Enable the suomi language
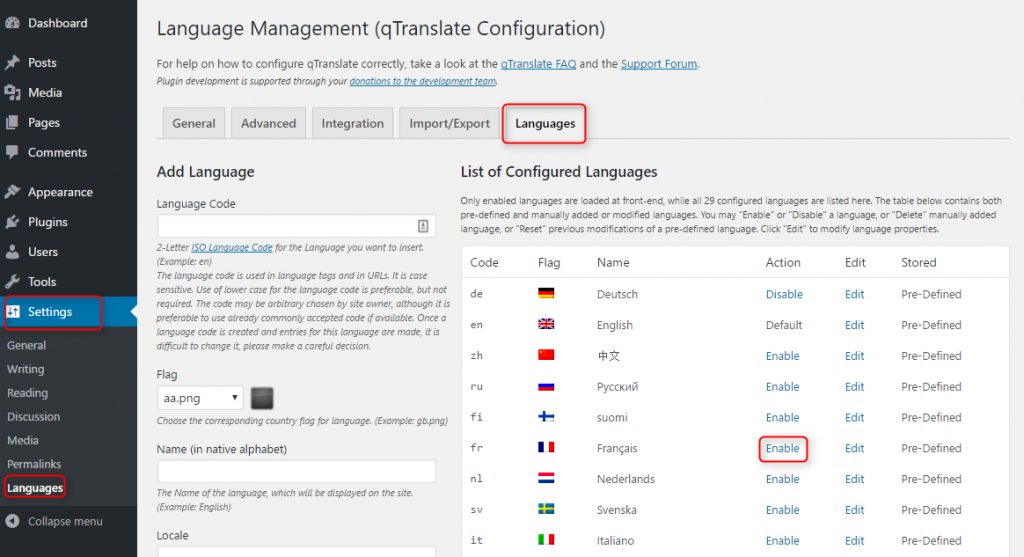This screenshot has width=1024, height=557. tap(782, 417)
